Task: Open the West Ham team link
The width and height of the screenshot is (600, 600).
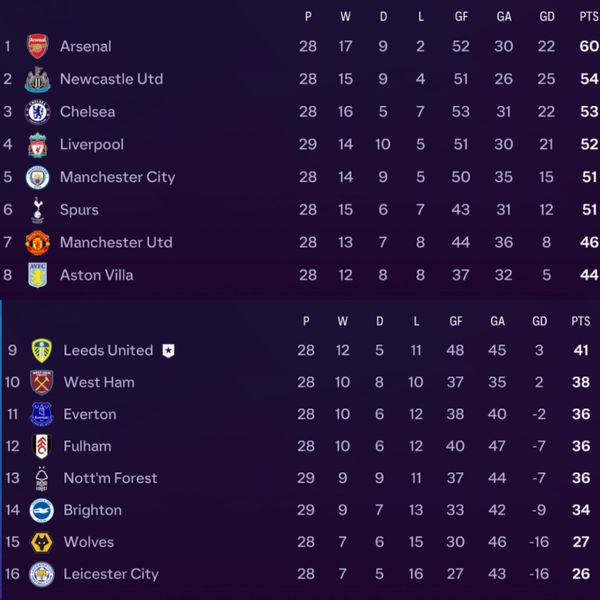Action: (x=99, y=382)
